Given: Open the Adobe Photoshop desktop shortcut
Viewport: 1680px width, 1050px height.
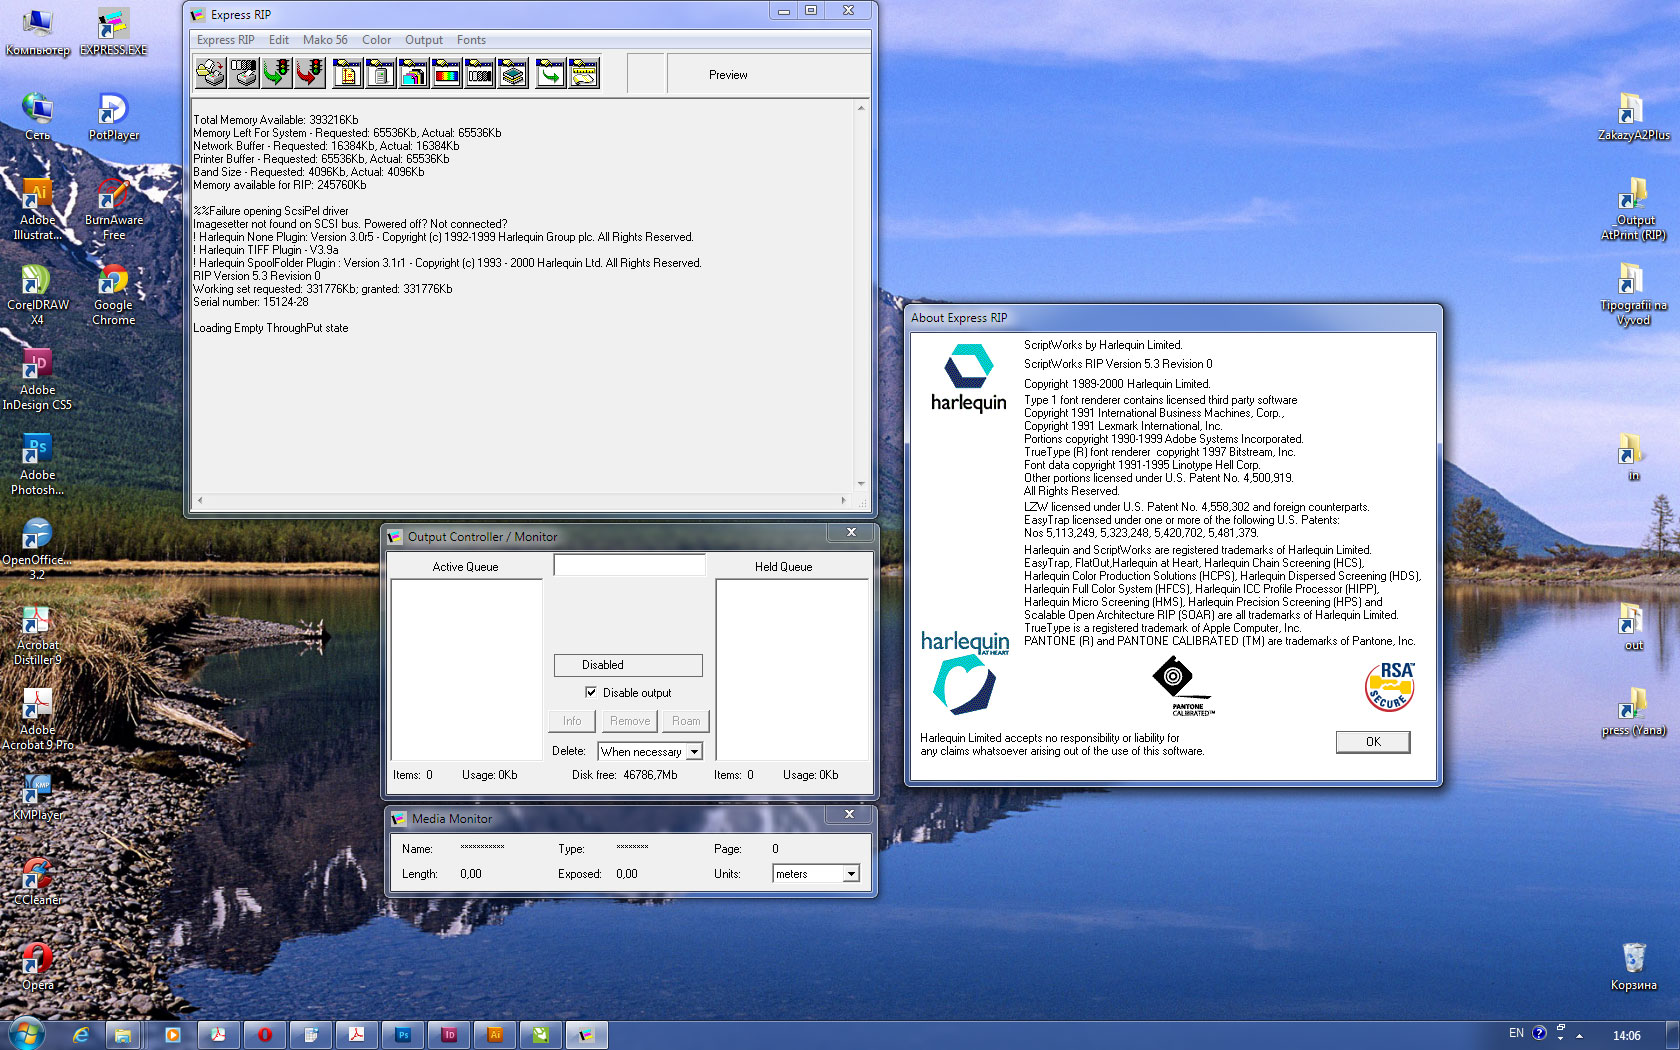Looking at the screenshot, I should tap(37, 465).
